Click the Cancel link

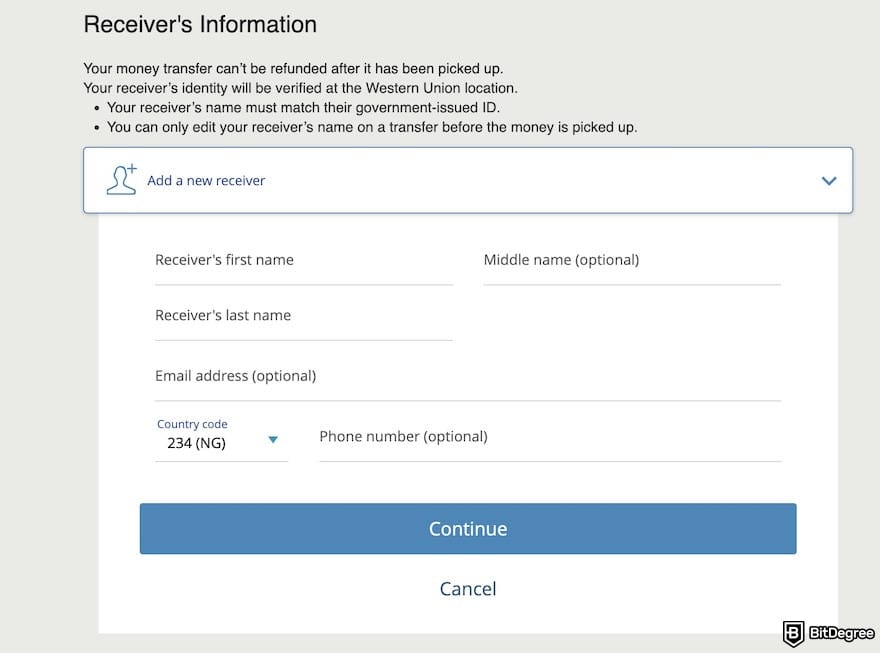click(x=467, y=589)
